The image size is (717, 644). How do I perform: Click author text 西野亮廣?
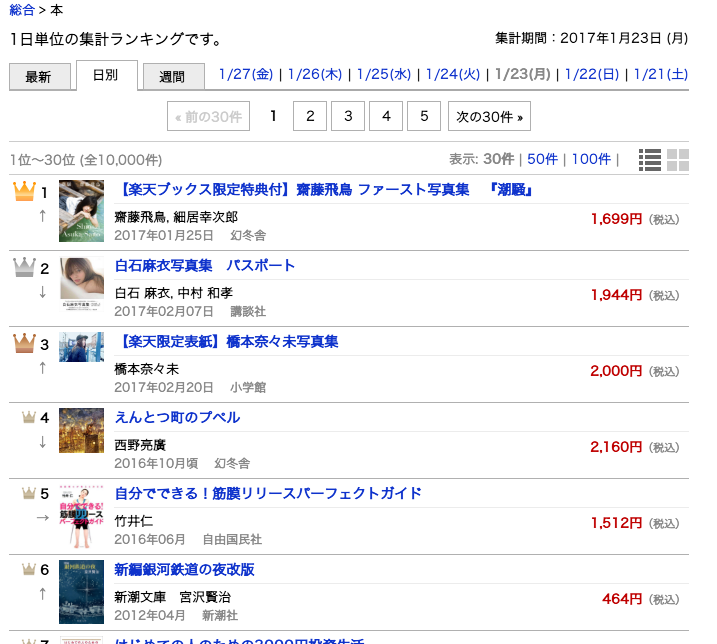coord(140,445)
